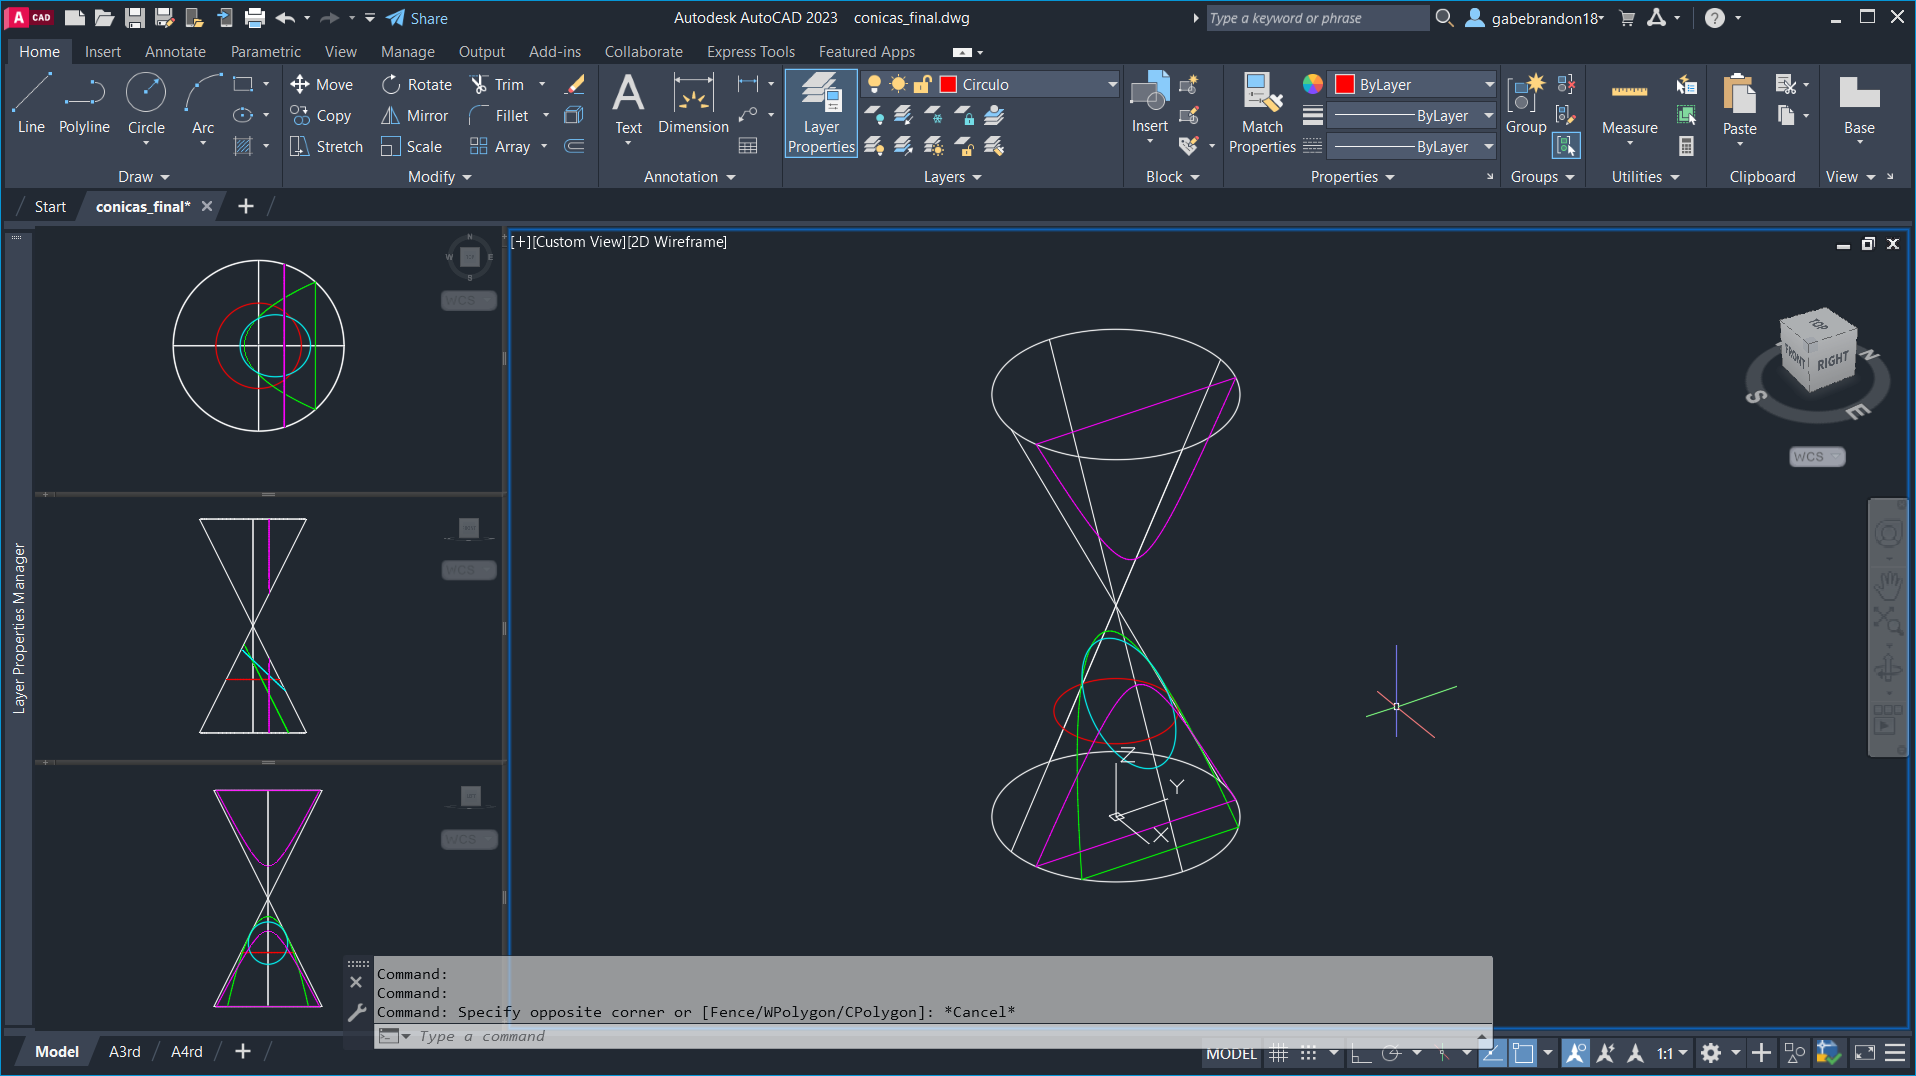The width and height of the screenshot is (1916, 1076).
Task: Select the Polyline draw tool
Action: 84,105
